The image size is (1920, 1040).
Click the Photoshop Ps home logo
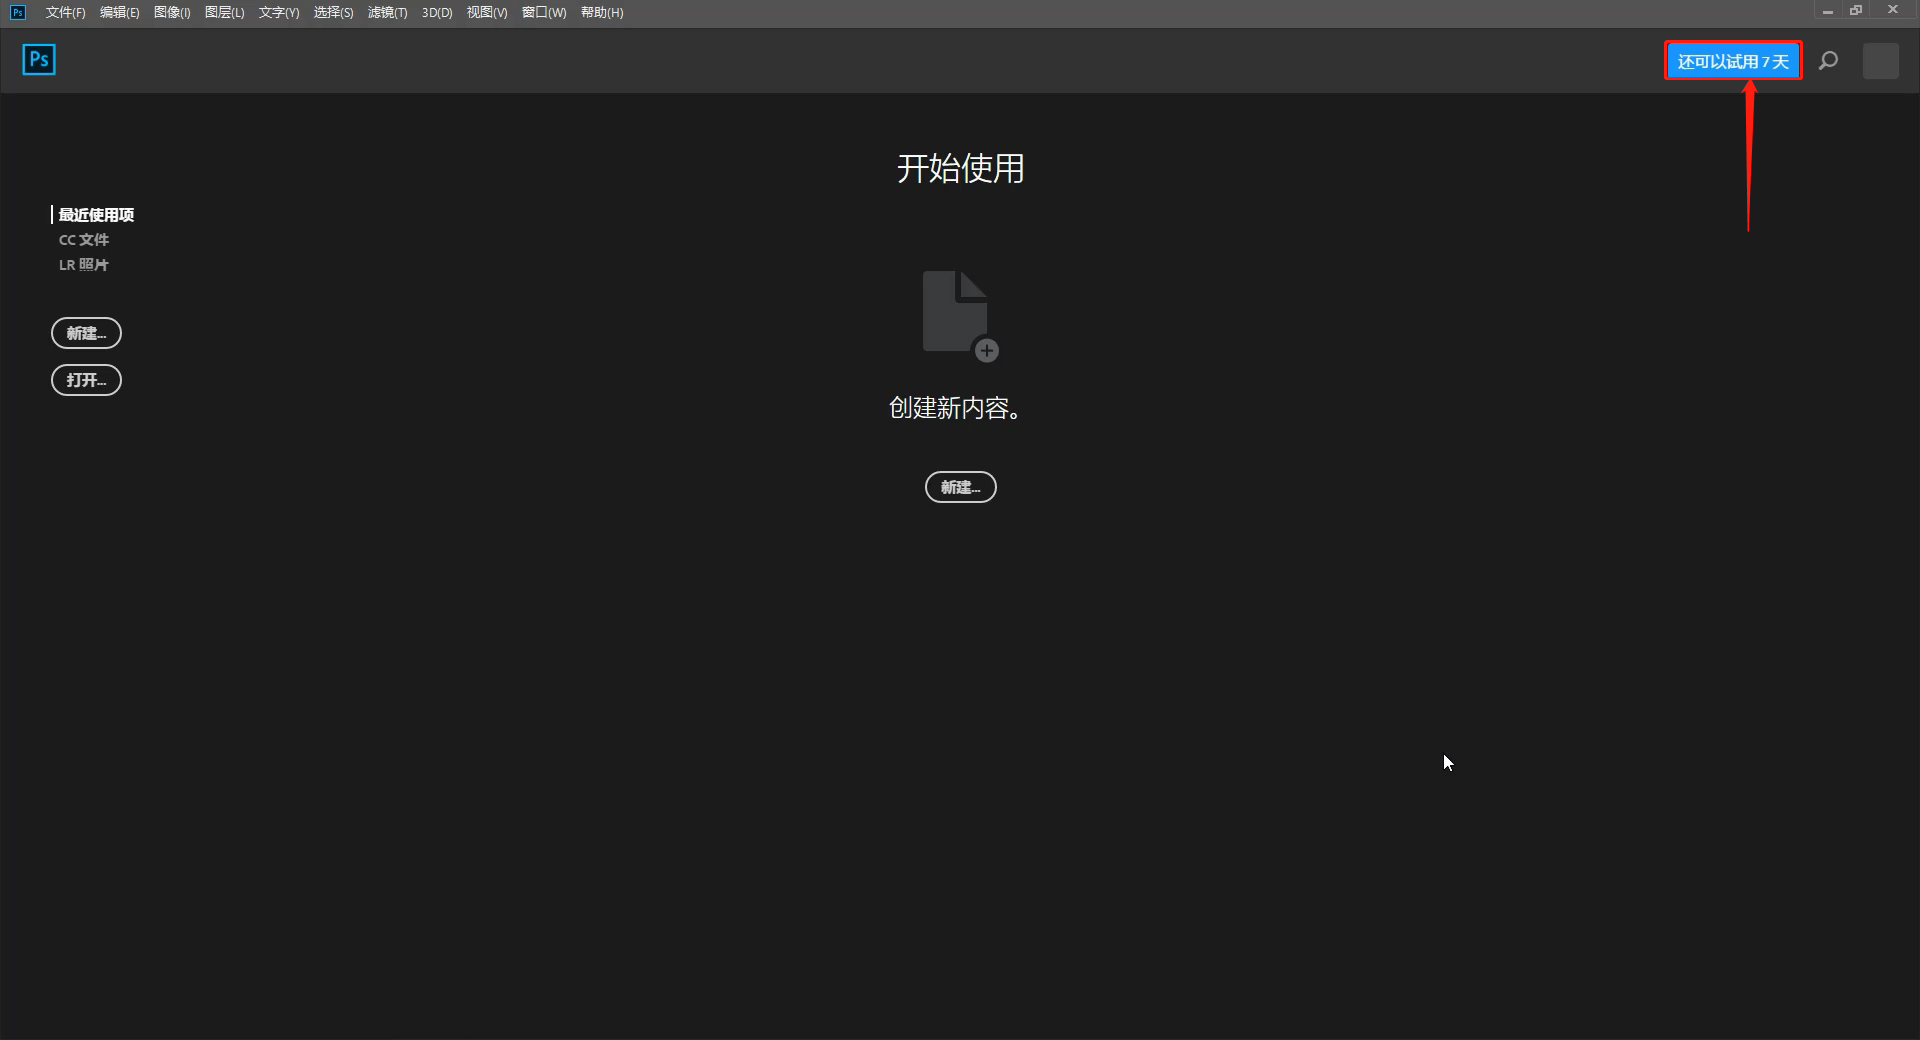[x=39, y=60]
